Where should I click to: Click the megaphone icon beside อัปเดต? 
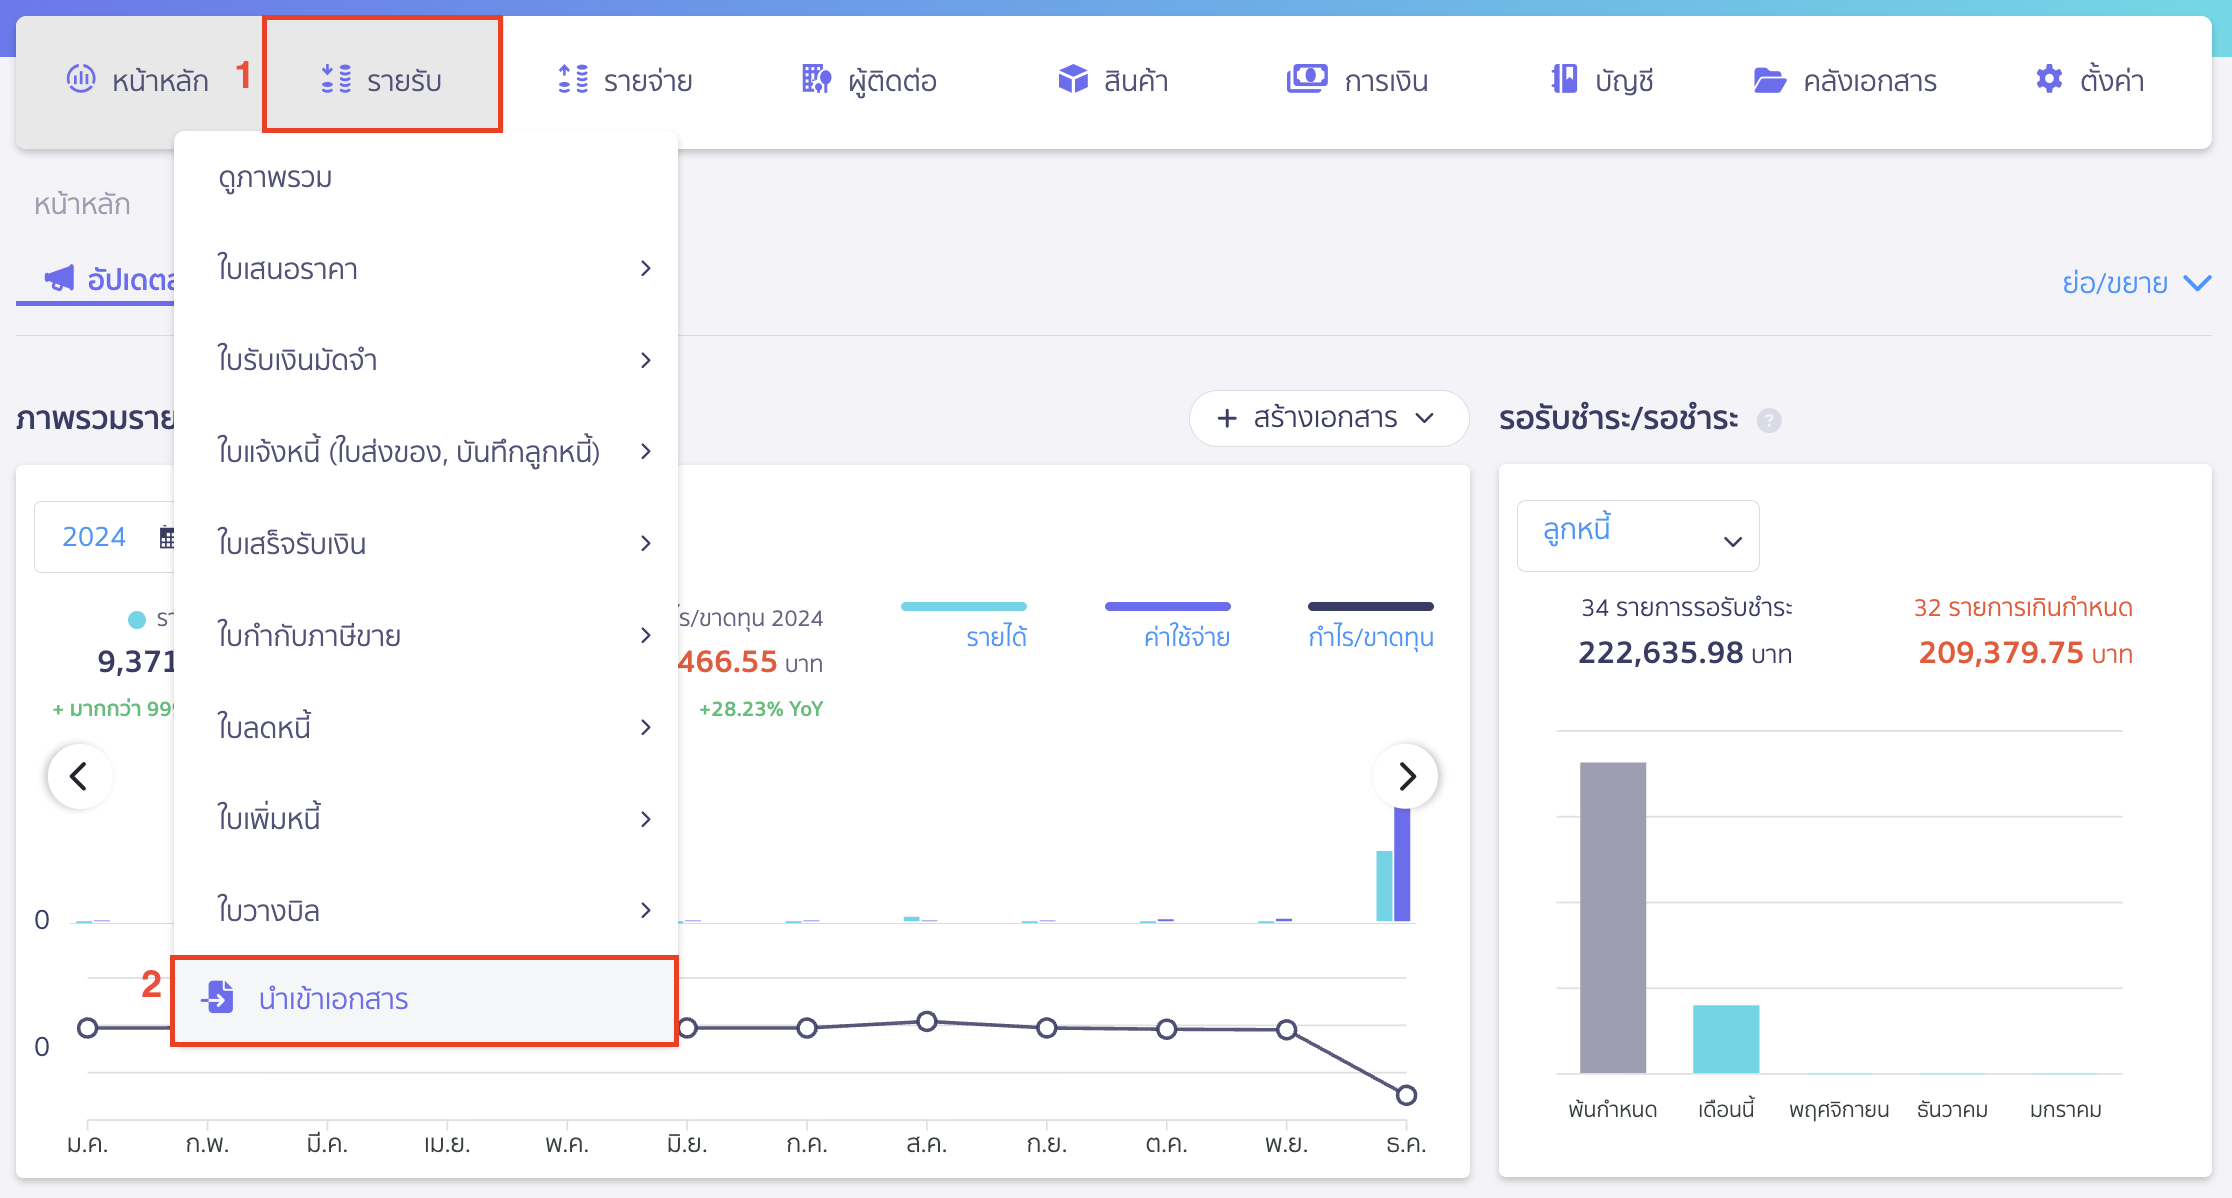60,279
